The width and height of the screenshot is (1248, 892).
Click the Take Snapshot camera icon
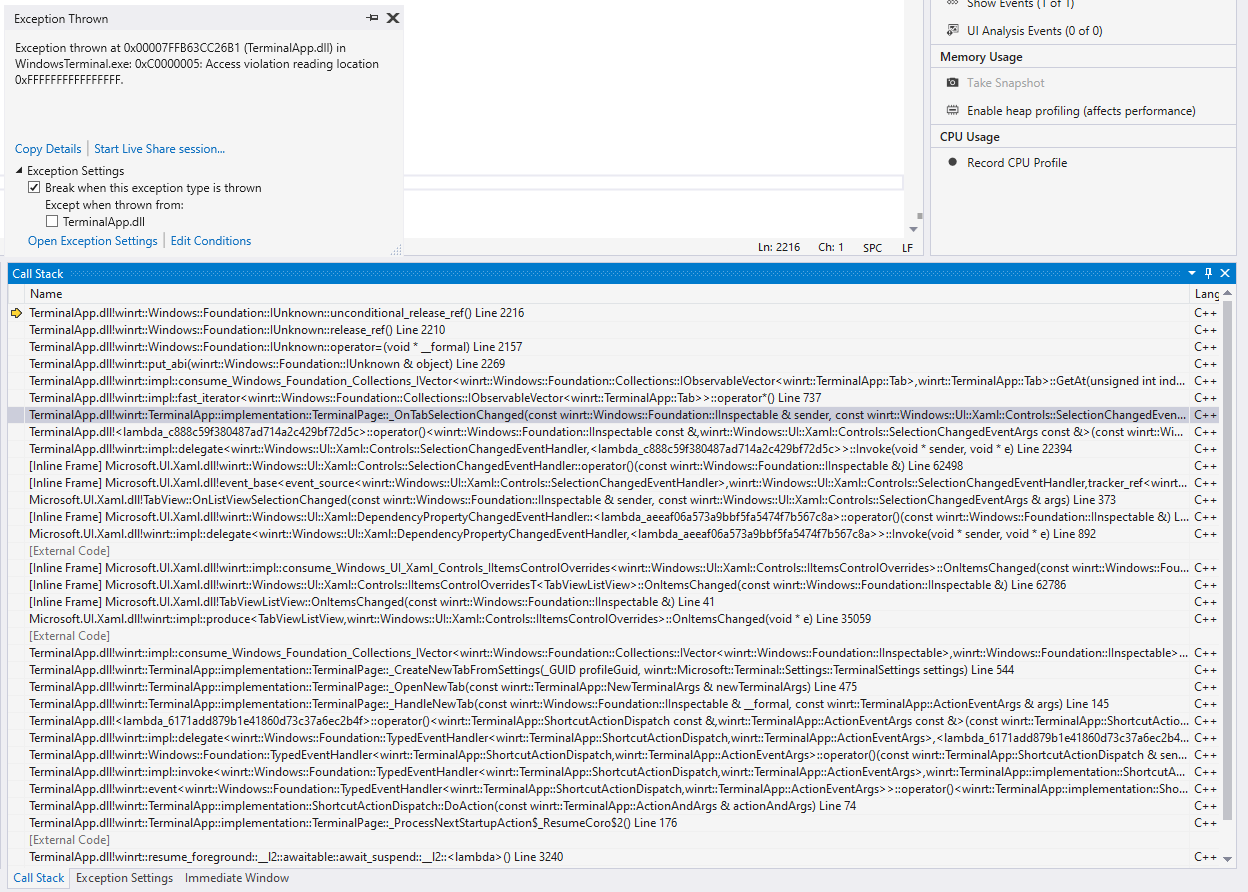tap(953, 83)
